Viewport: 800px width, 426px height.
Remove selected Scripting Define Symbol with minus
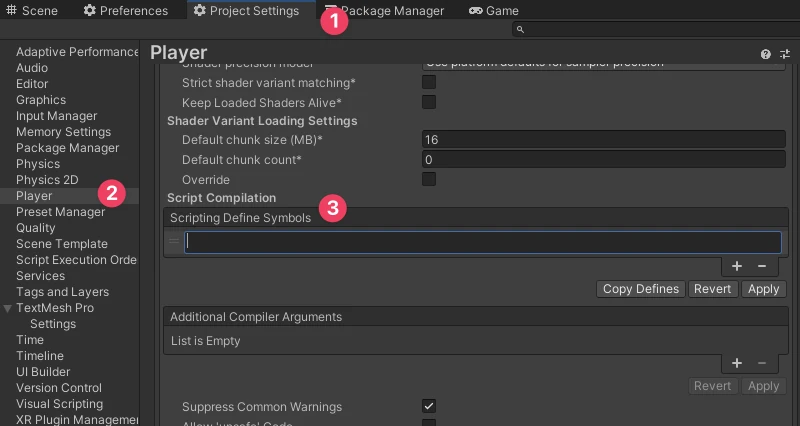[762, 266]
